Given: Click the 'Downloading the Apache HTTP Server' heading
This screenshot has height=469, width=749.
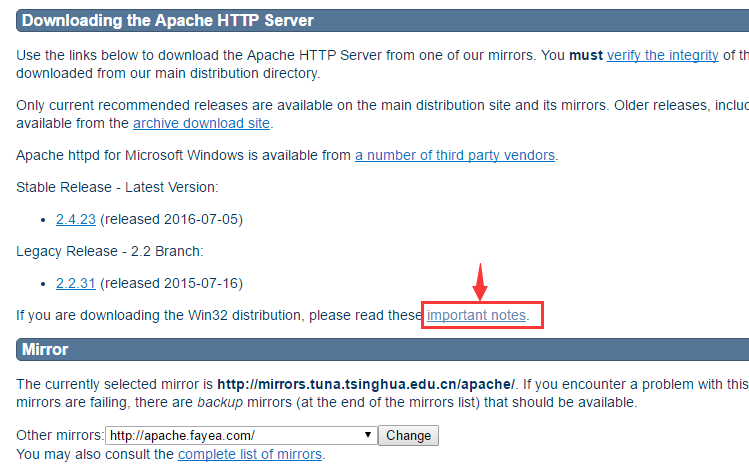Looking at the screenshot, I should (x=168, y=21).
